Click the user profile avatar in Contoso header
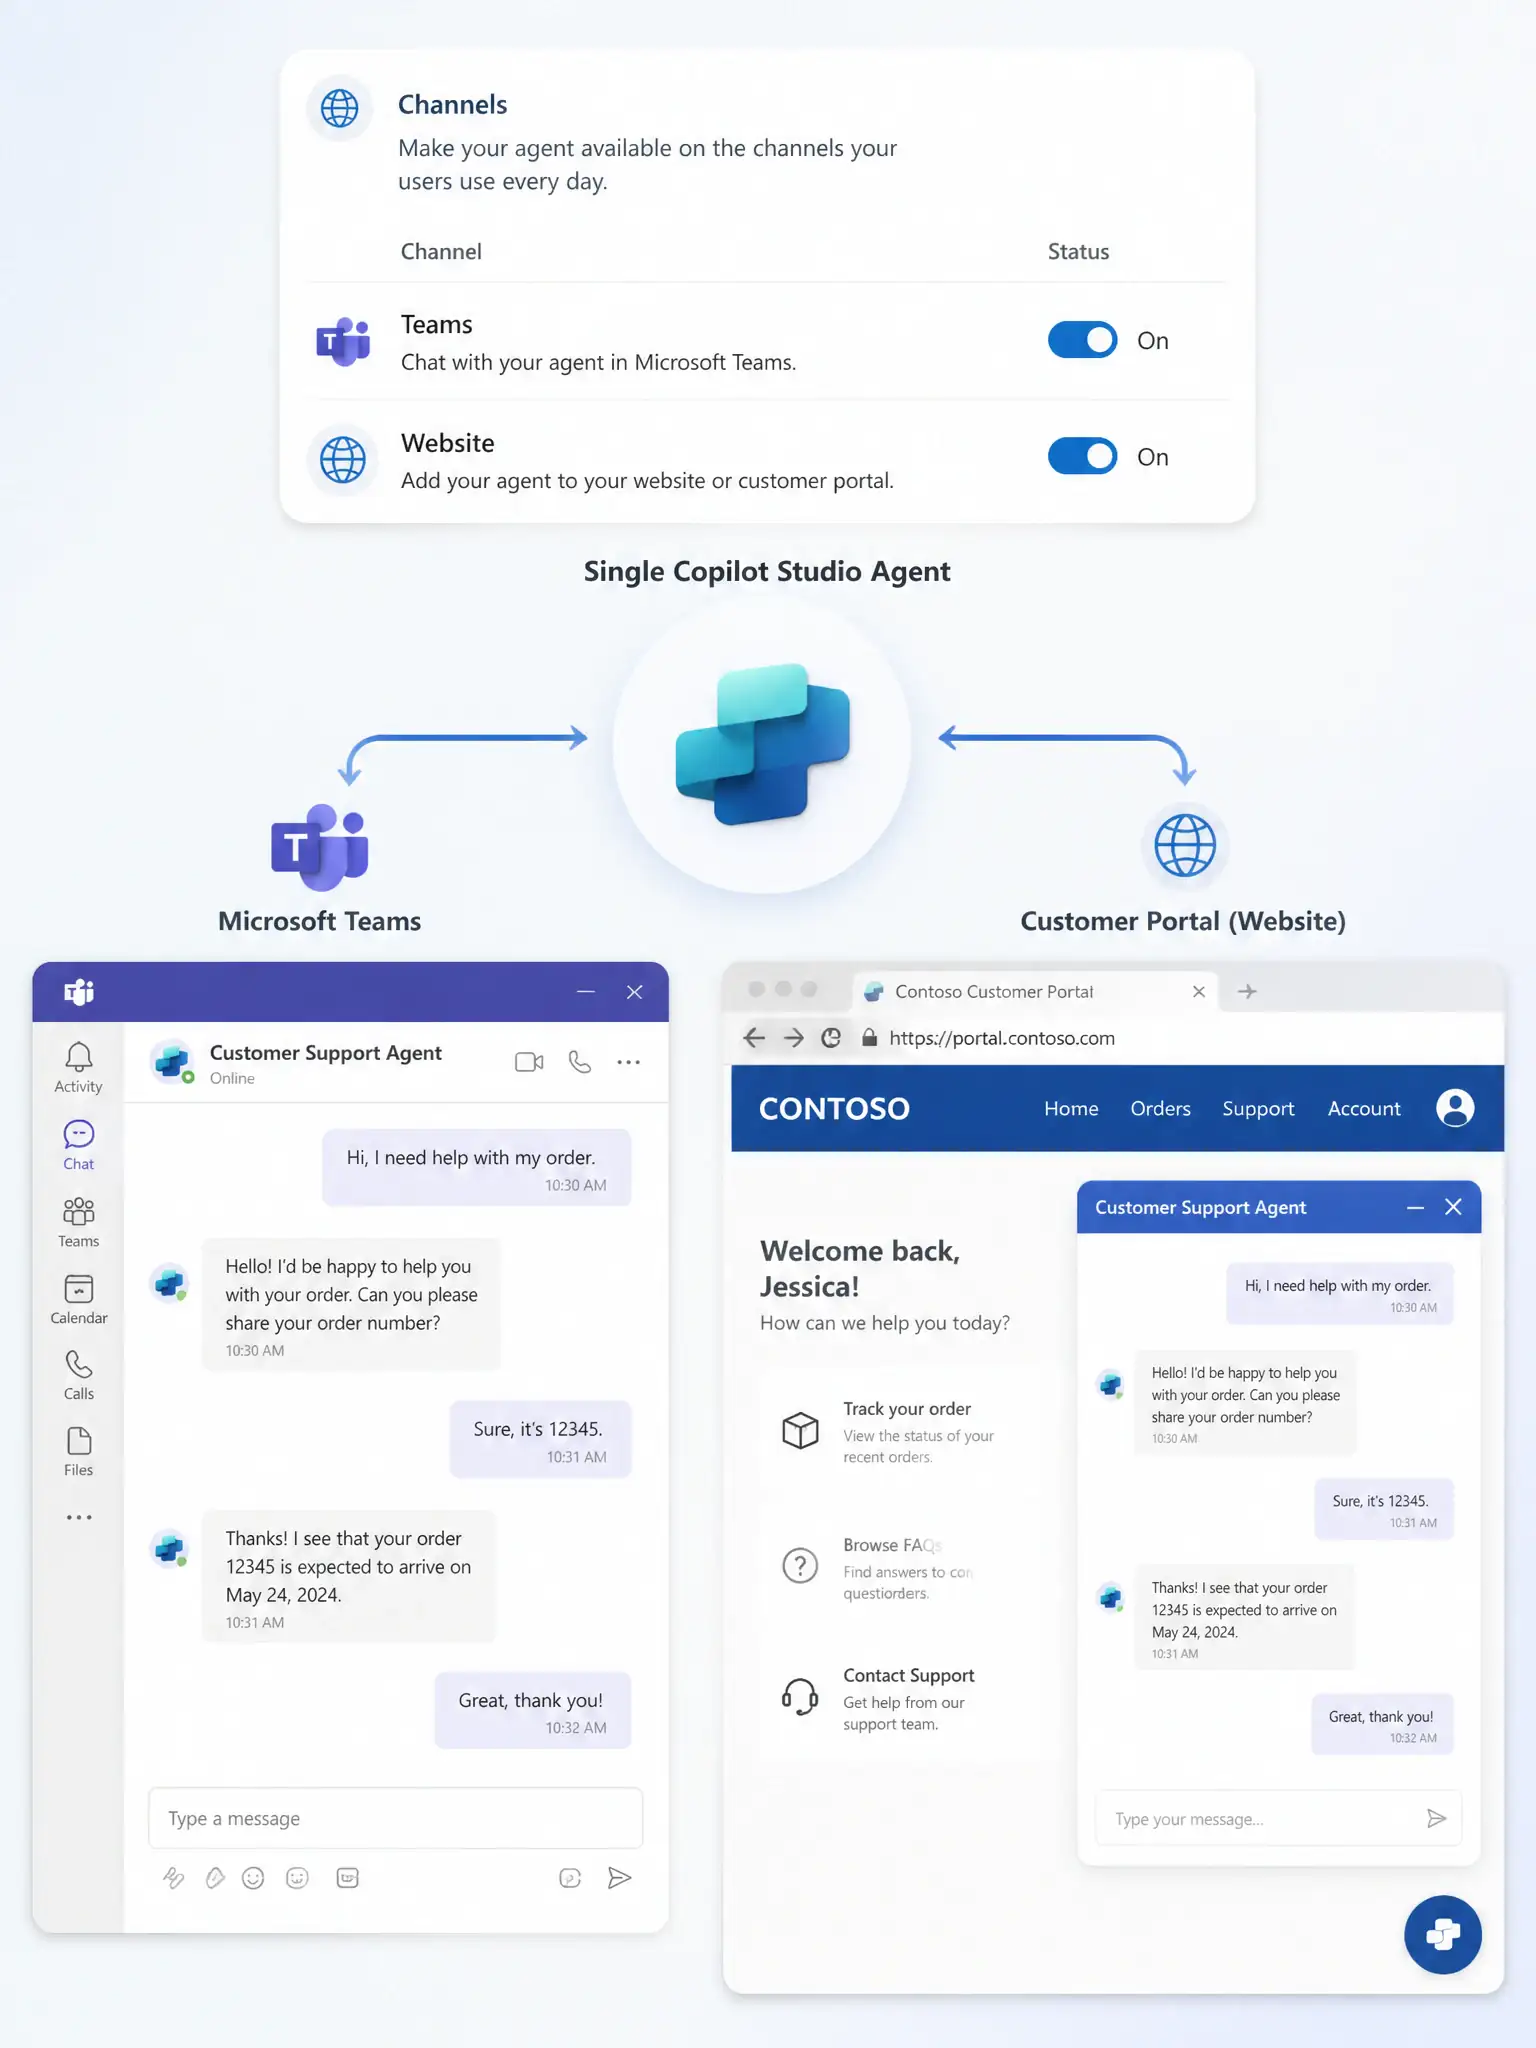1536x2048 pixels. [1455, 1108]
